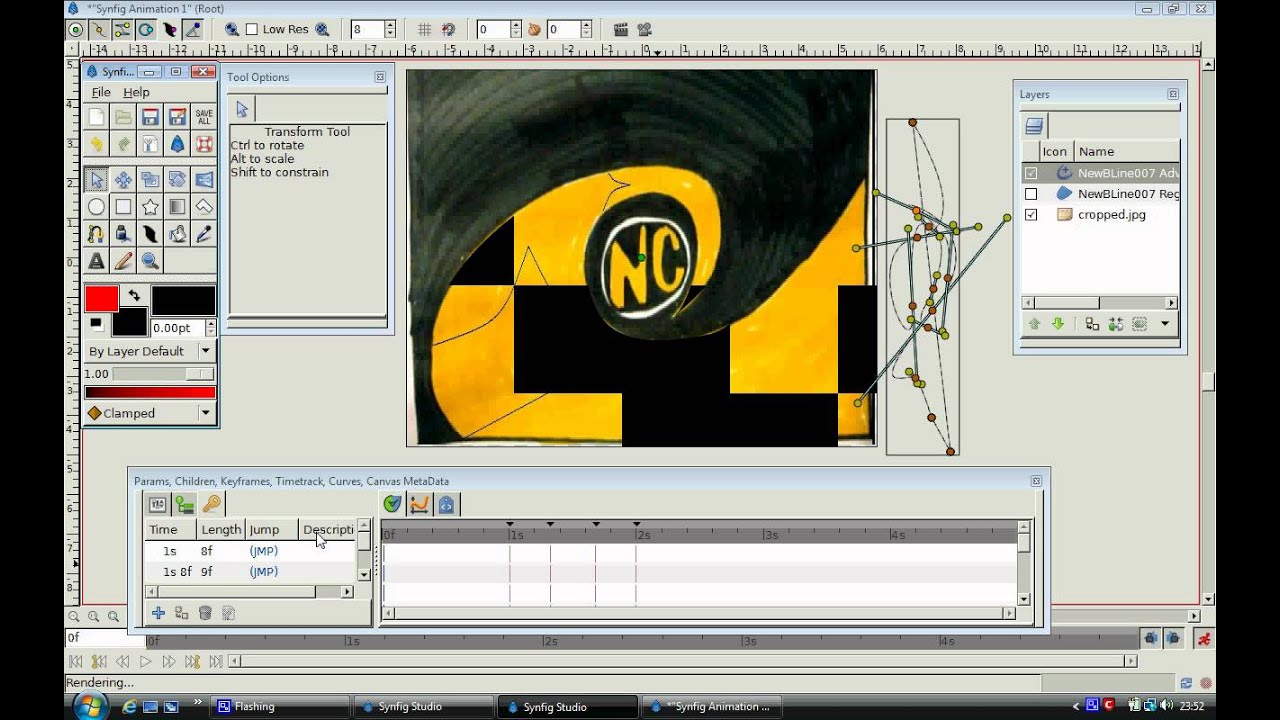The width and height of the screenshot is (1280, 720).
Task: Increase the outline width 0.00pt spinner
Action: [210, 323]
